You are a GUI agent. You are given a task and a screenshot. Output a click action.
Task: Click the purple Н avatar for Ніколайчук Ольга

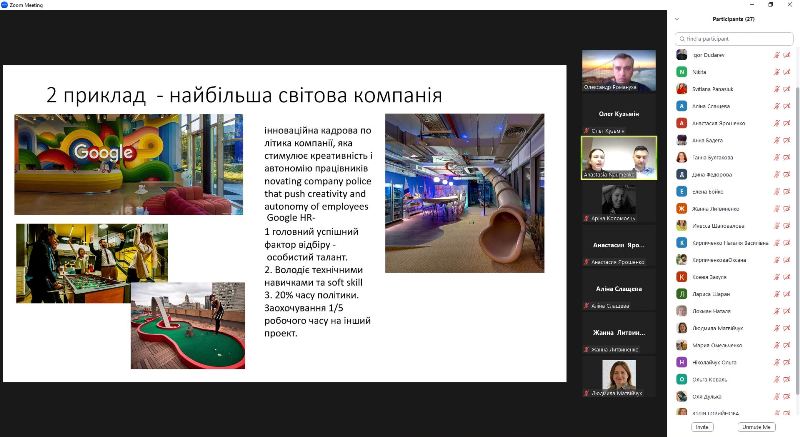682,362
